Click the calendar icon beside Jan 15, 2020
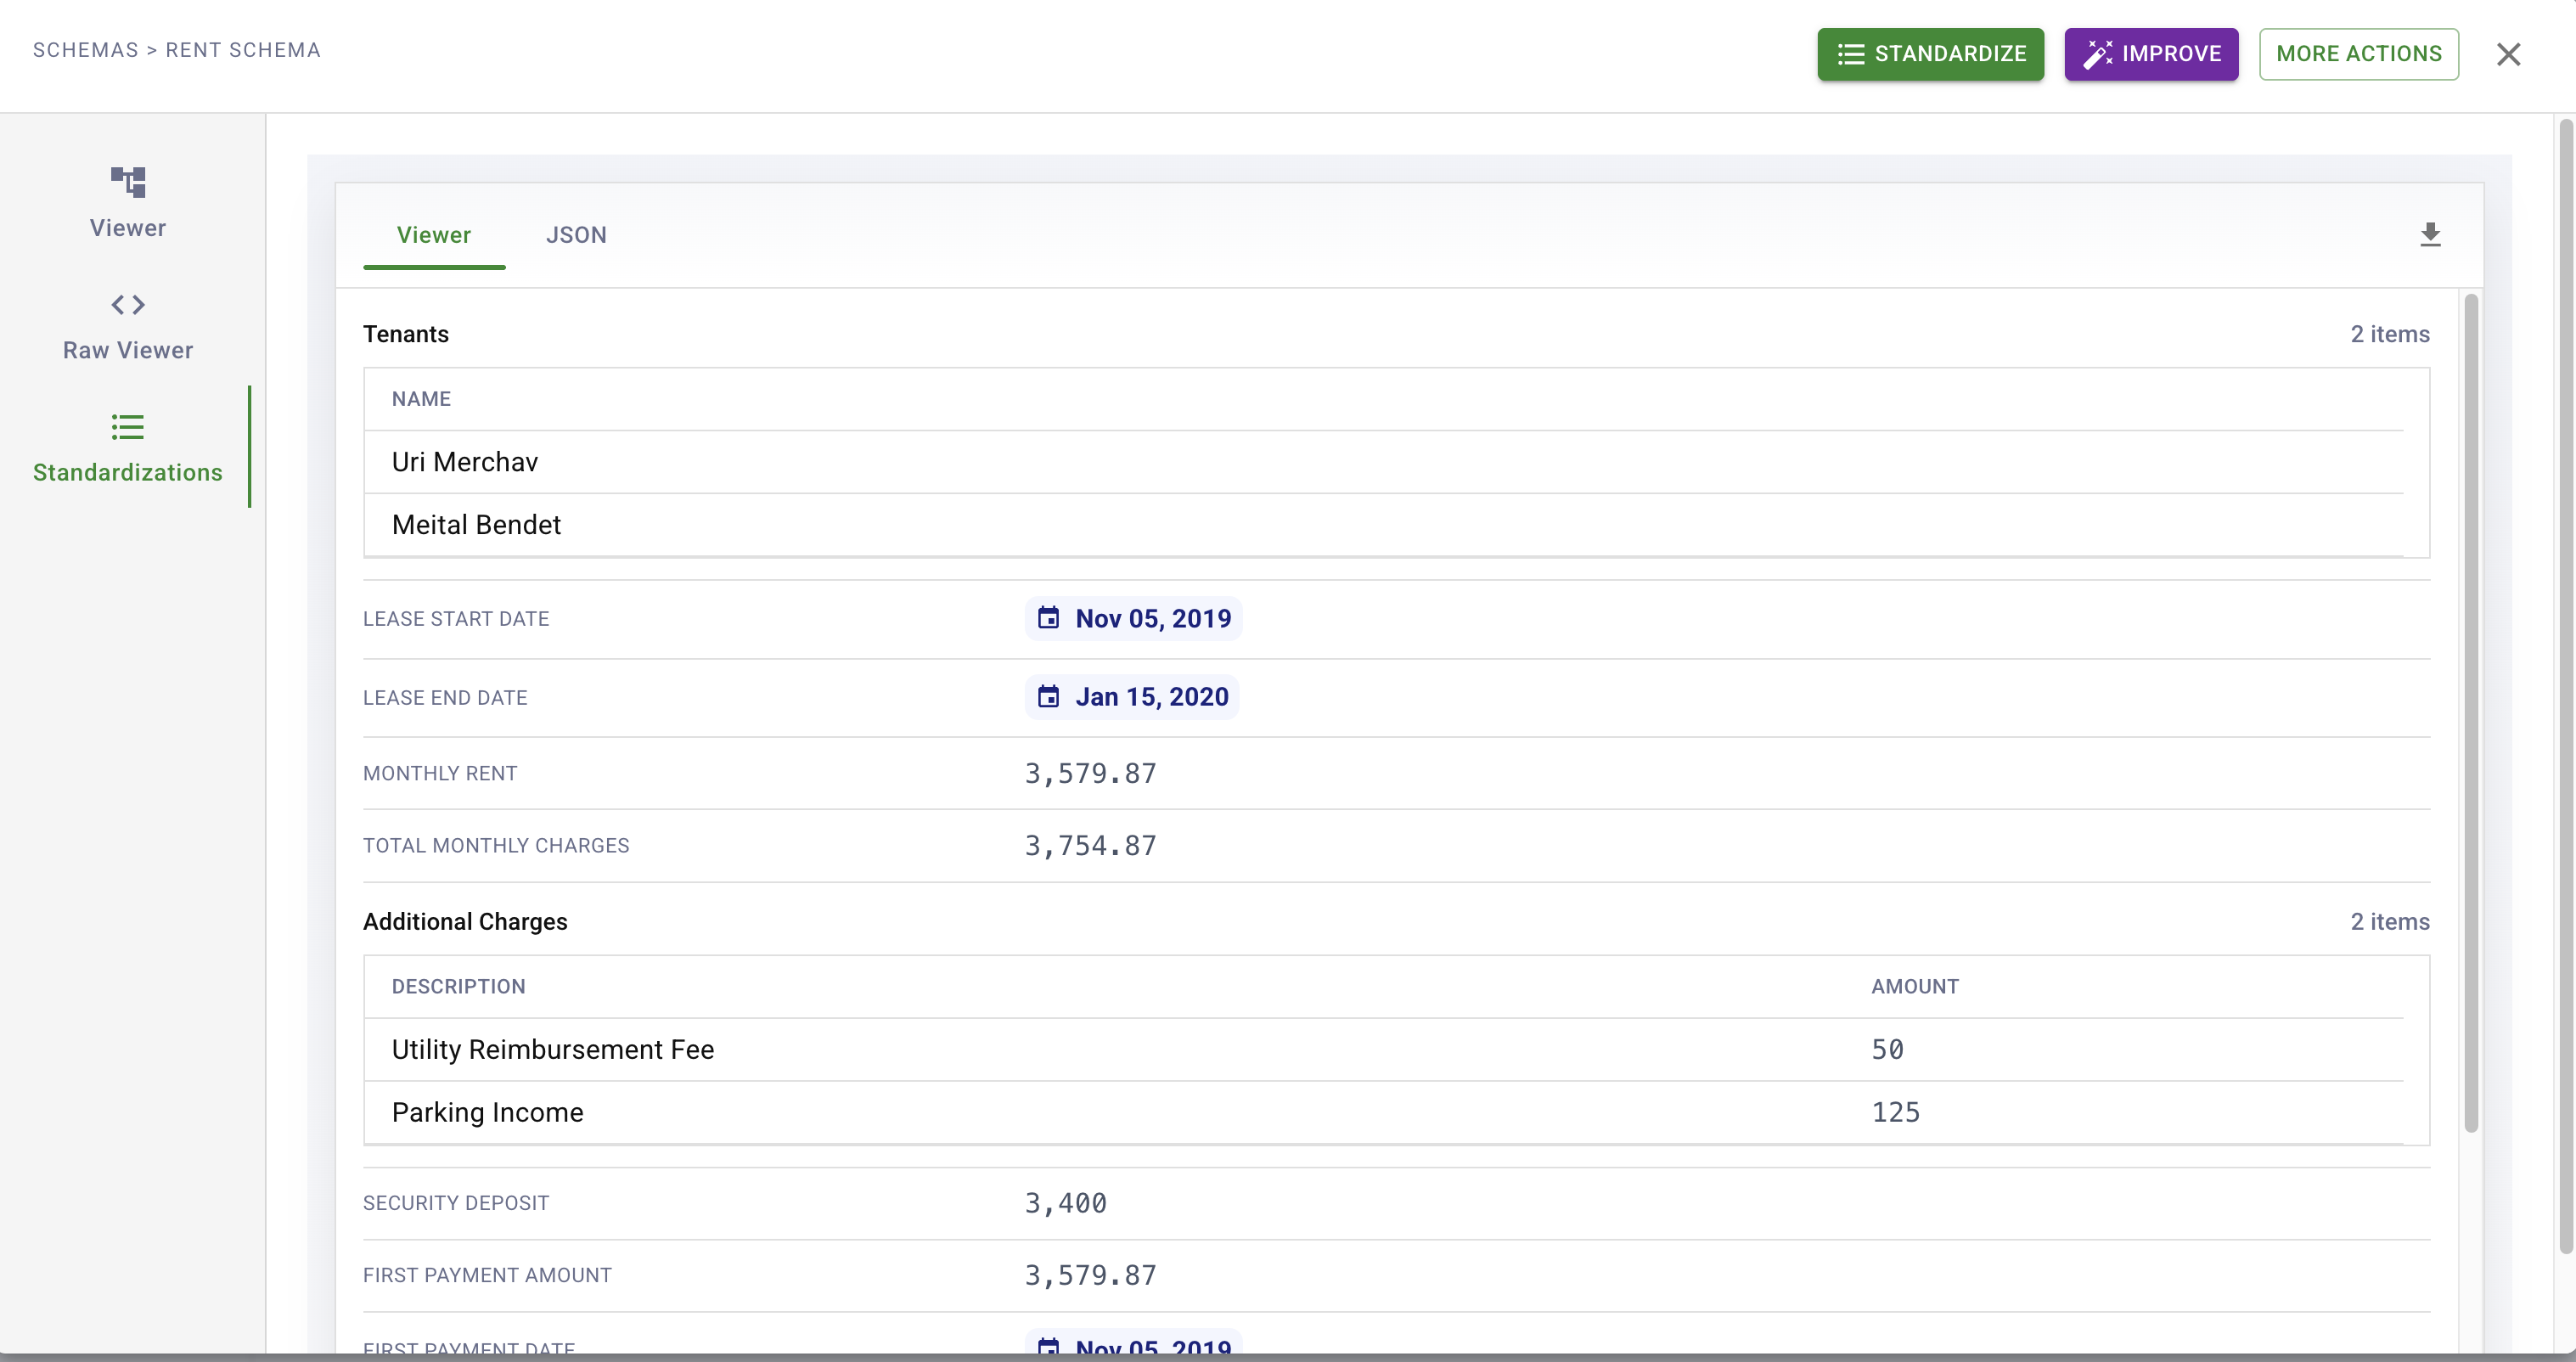Image resolution: width=2576 pixels, height=1362 pixels. (1048, 697)
